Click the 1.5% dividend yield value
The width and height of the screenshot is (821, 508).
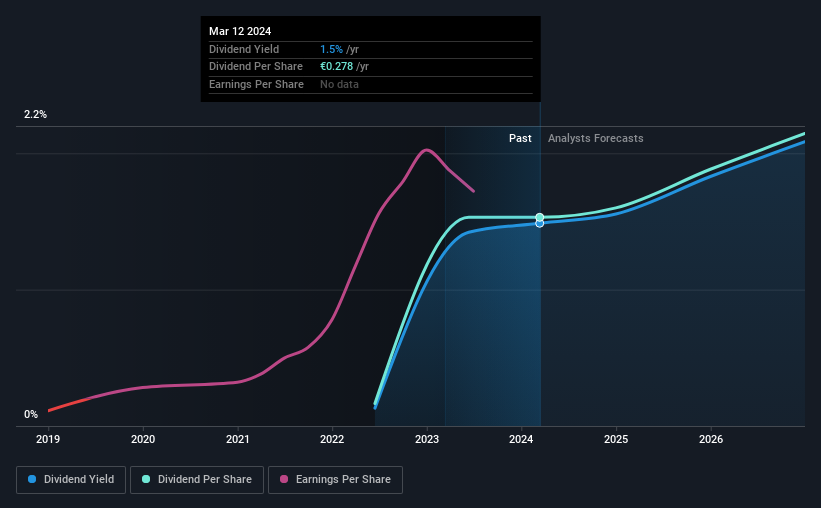[x=331, y=49]
